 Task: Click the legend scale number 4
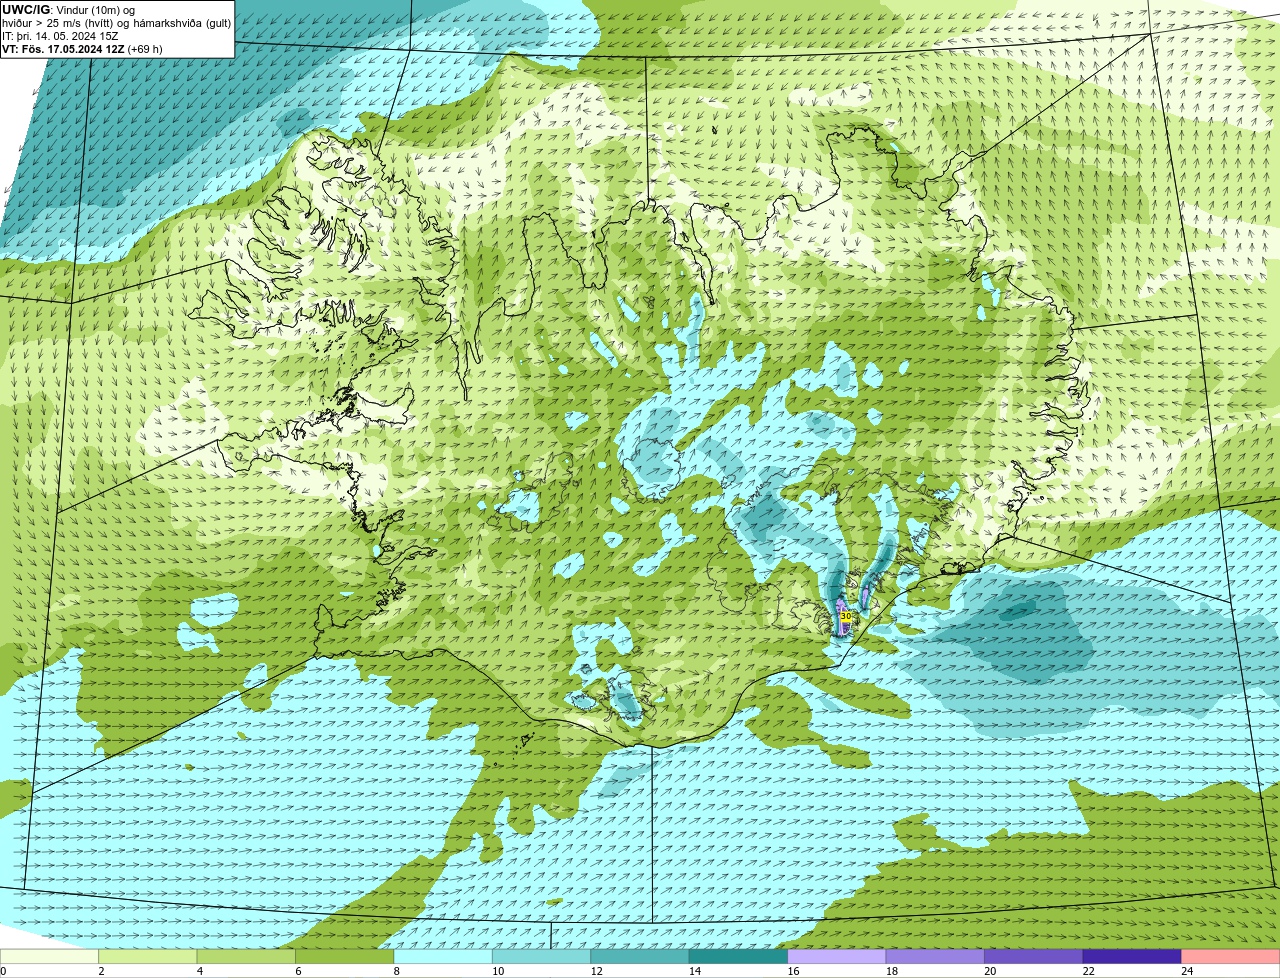(200, 971)
